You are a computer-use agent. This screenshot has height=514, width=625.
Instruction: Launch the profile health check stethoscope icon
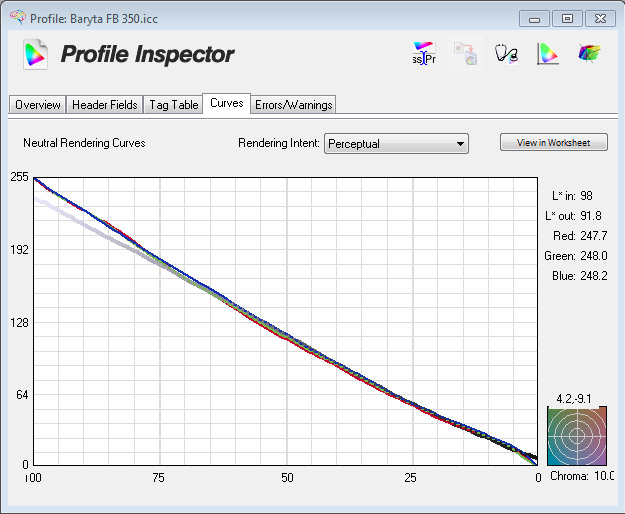pyautogui.click(x=506, y=53)
